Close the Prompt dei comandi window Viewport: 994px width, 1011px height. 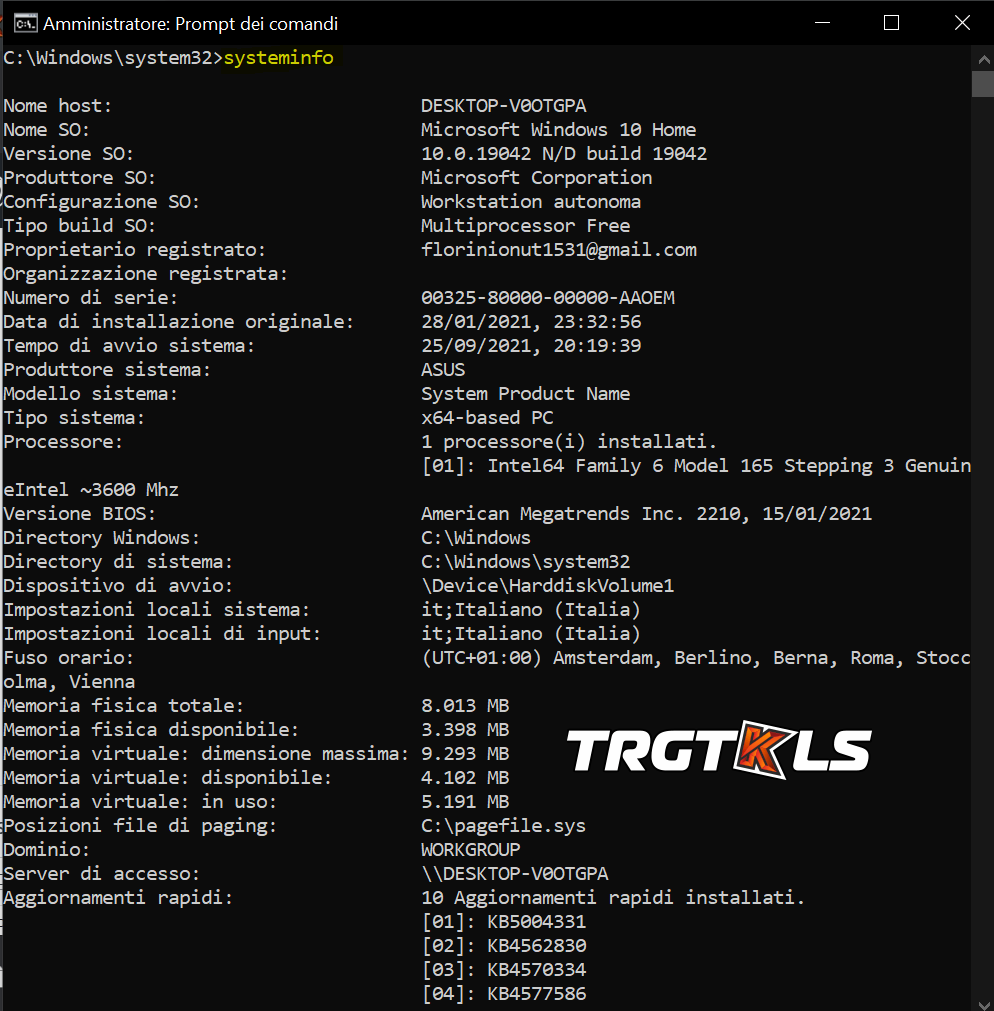click(961, 23)
